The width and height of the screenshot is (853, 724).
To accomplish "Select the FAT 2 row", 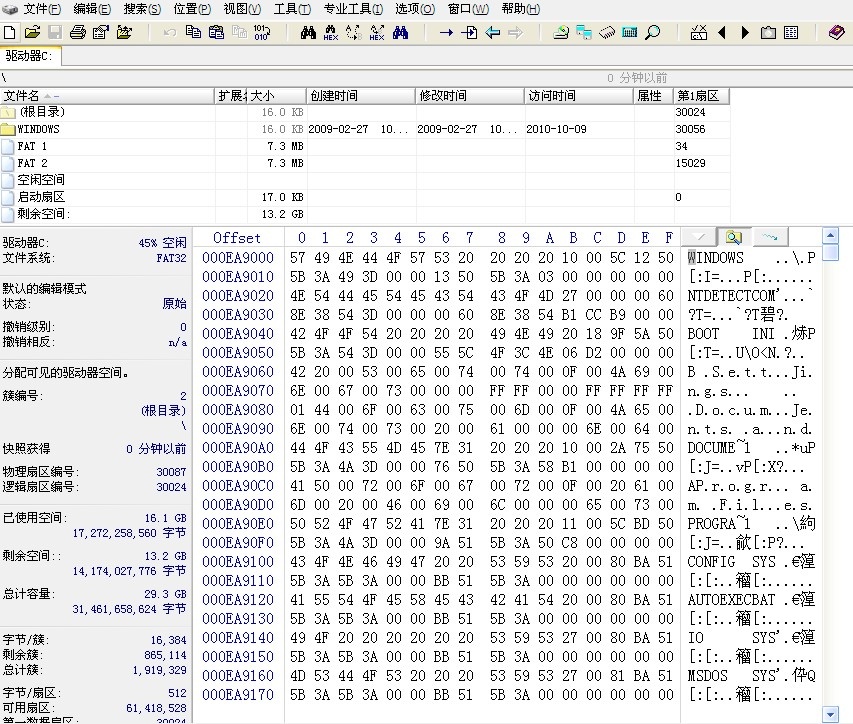I will click(364, 163).
